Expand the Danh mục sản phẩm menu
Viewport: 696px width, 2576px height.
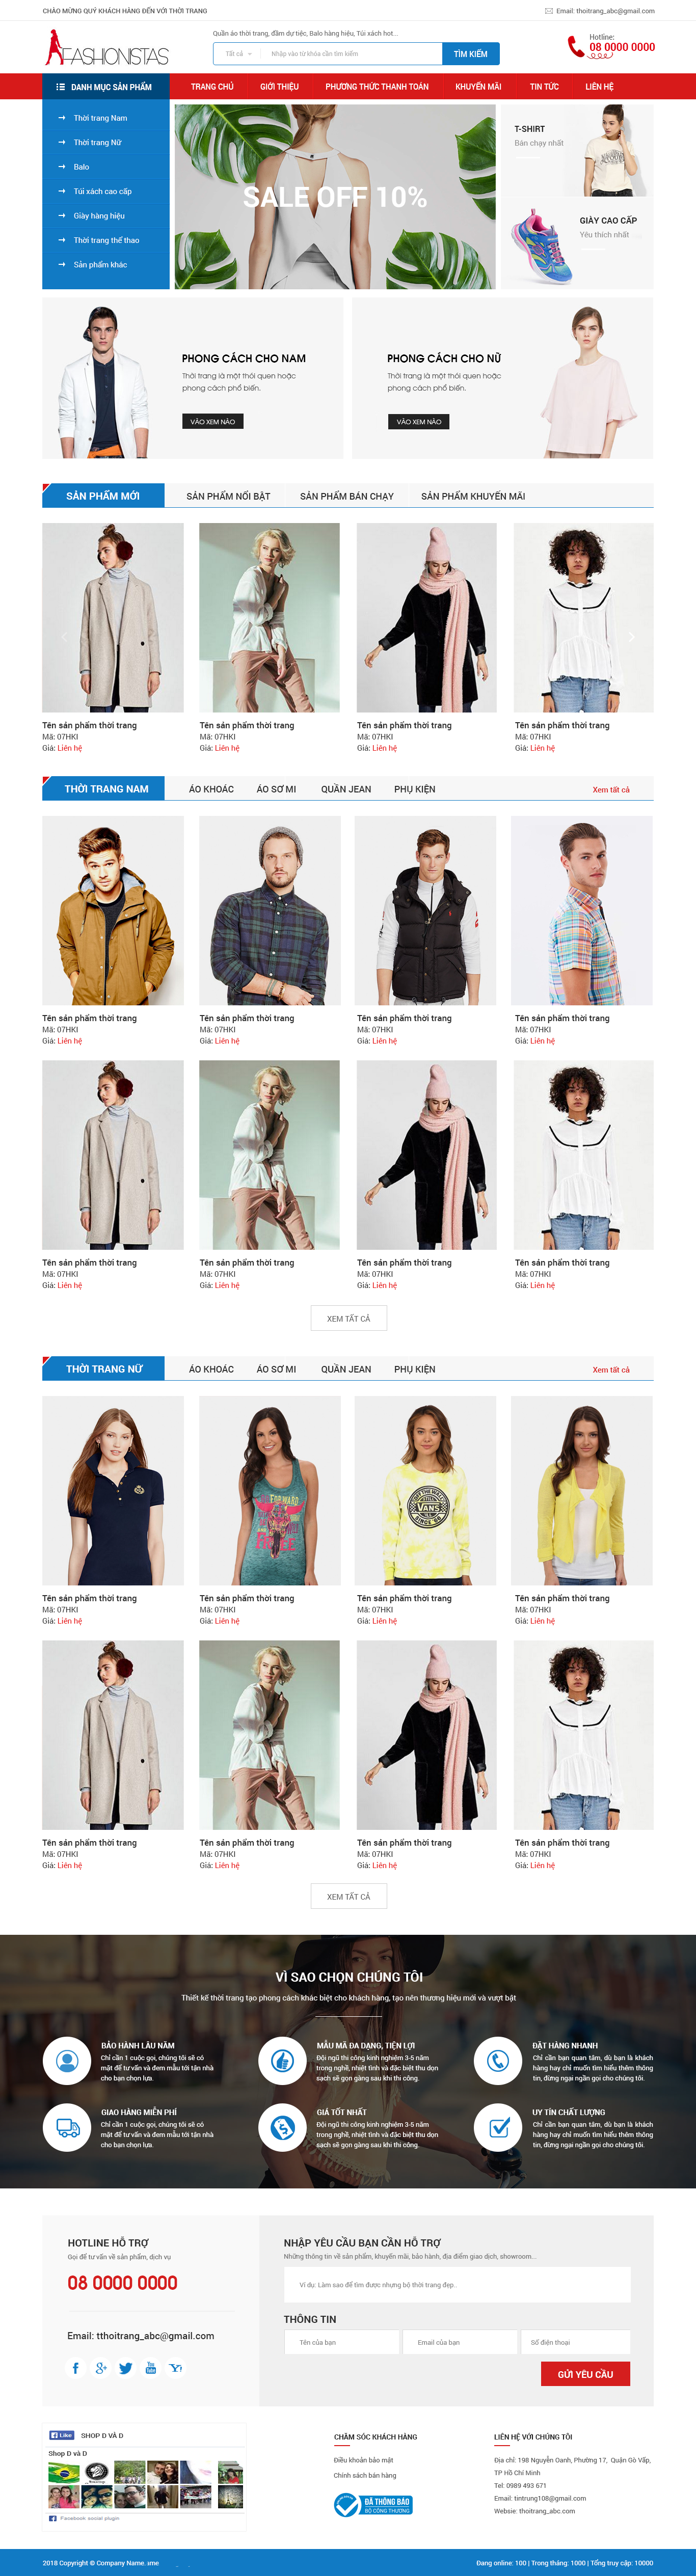[105, 86]
